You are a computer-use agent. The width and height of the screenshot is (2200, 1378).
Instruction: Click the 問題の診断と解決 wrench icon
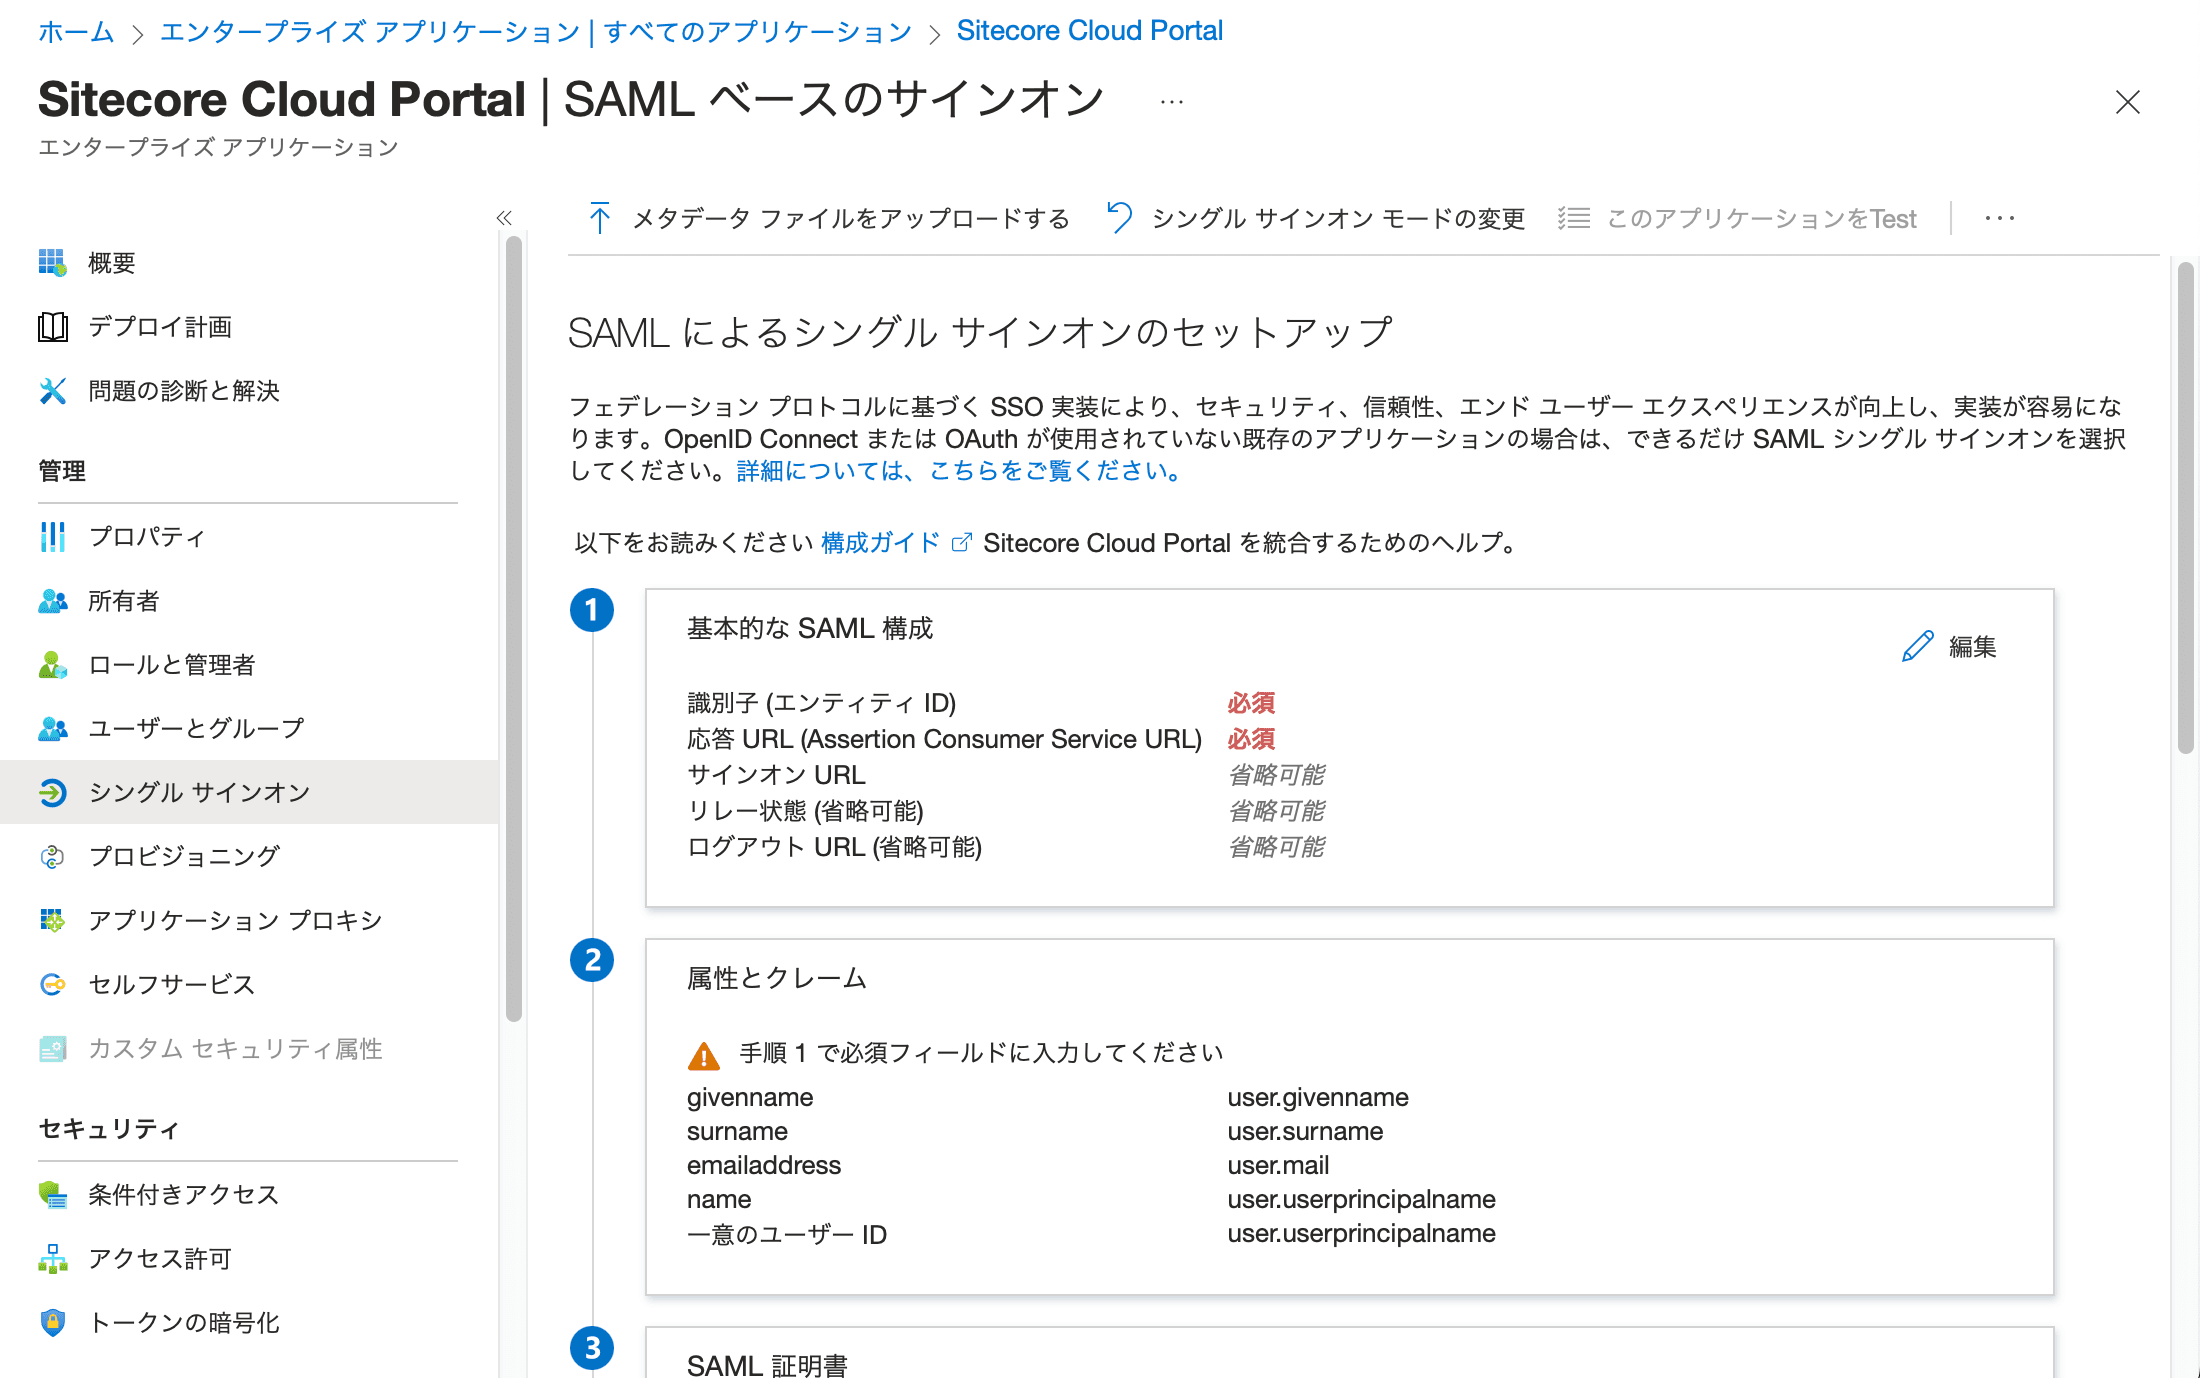52,391
